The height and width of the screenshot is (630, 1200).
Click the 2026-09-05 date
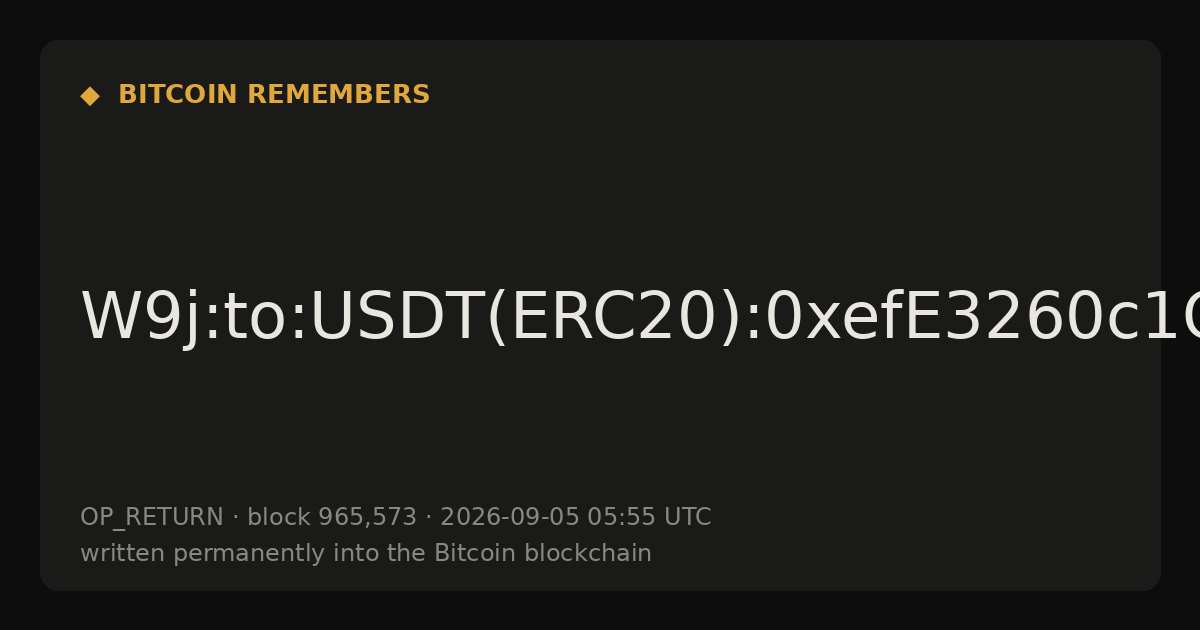510,518
